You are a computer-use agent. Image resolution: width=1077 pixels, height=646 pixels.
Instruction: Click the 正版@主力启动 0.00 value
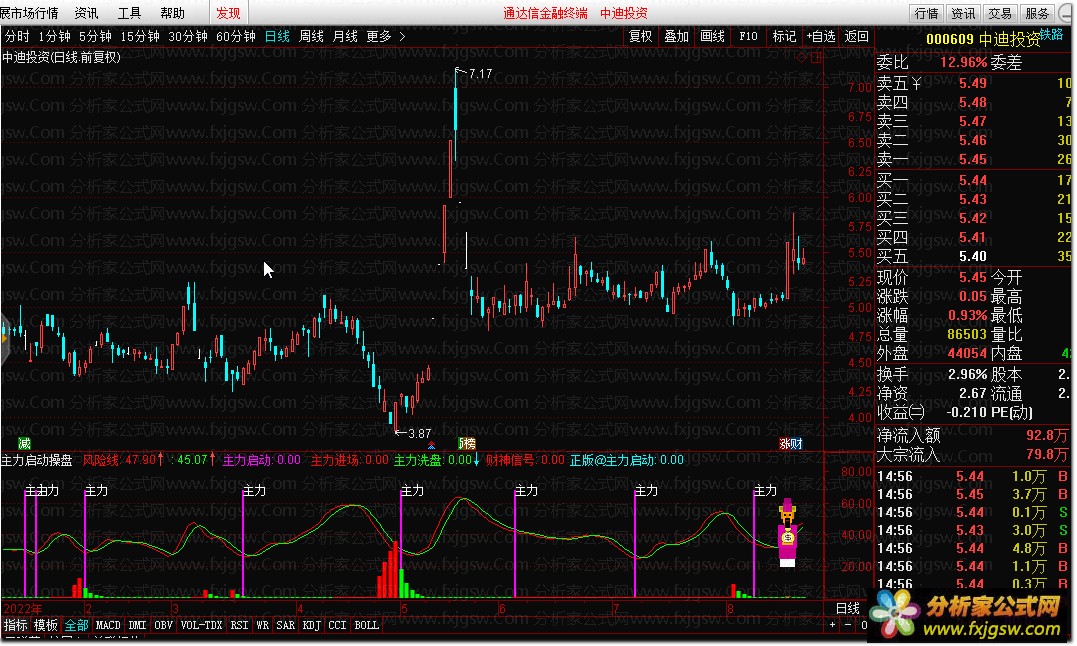626,460
